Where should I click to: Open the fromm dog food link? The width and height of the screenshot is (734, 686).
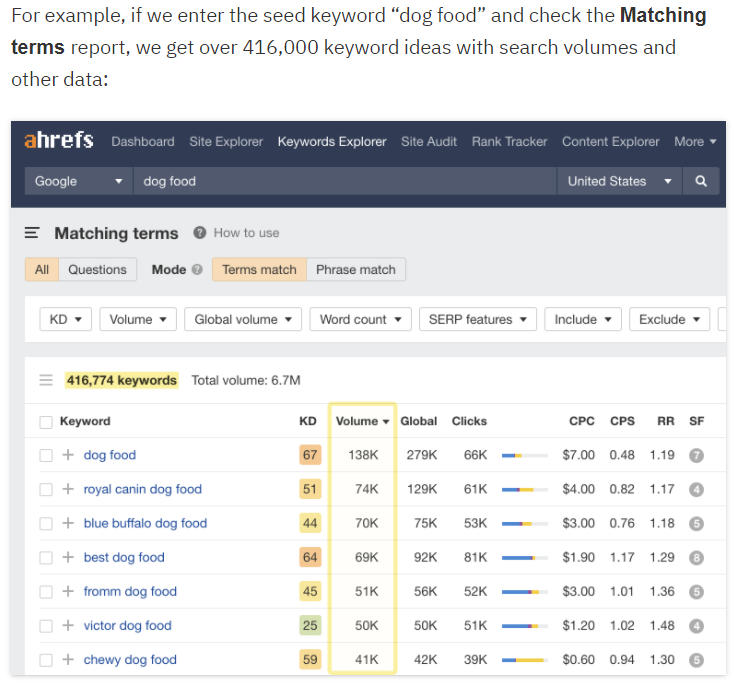(130, 591)
